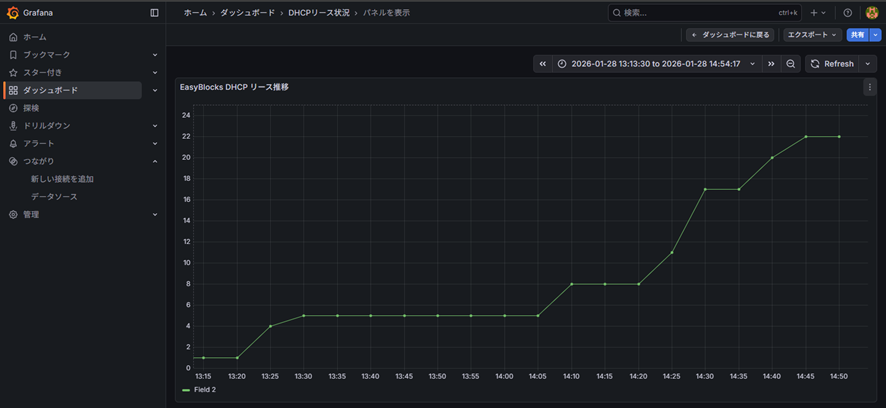Shift time range backward

(x=543, y=64)
